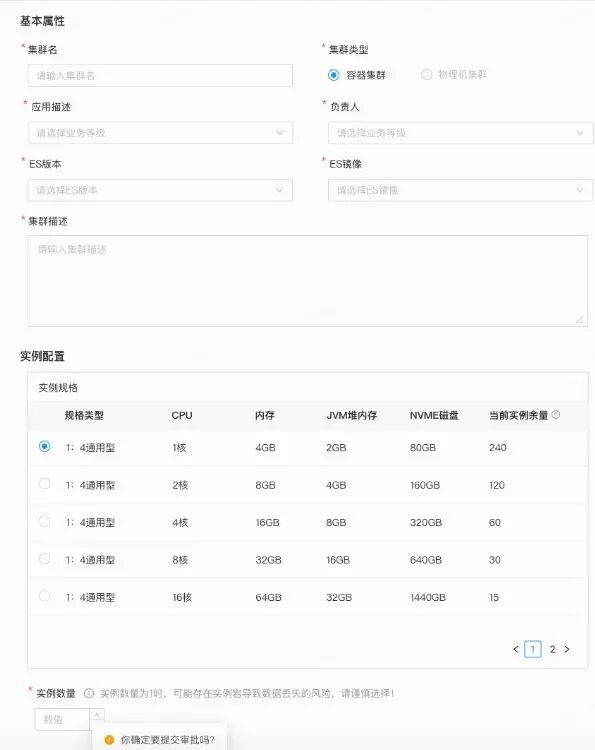Click the help icon beside 当前实例余量
The width and height of the screenshot is (595, 750).
556,415
